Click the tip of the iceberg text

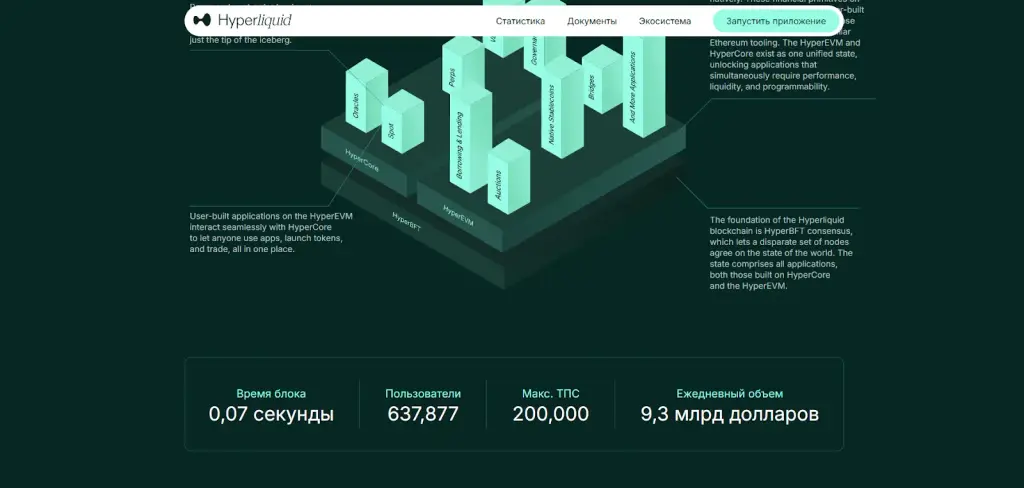(x=240, y=40)
